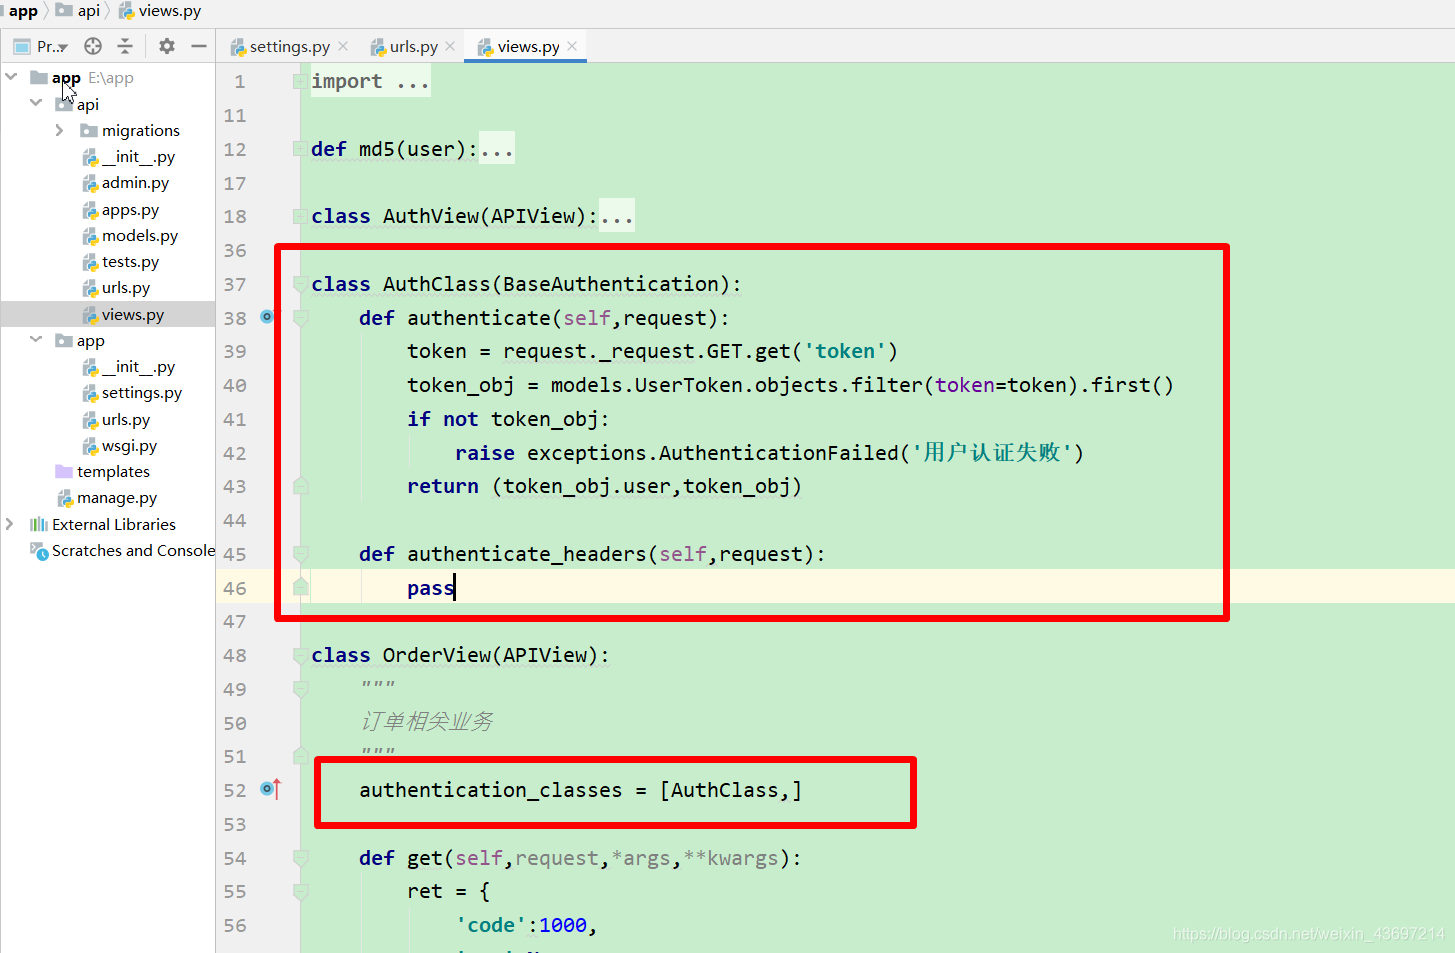Select the migrations folder
The width and height of the screenshot is (1455, 953).
pyautogui.click(x=140, y=130)
